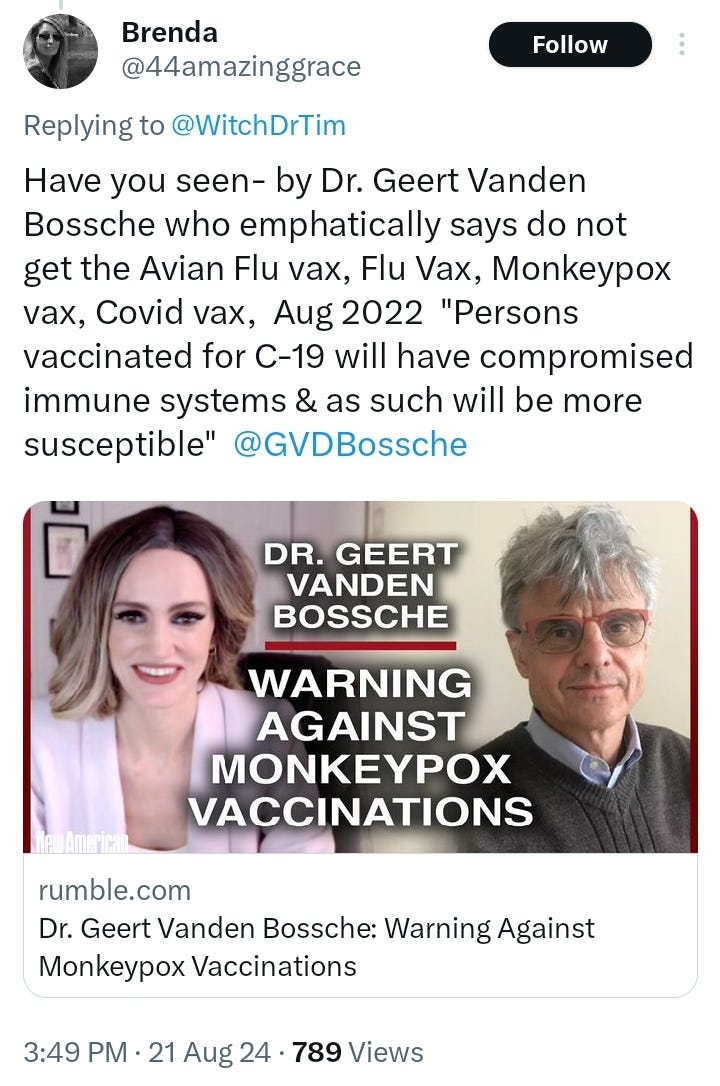The height and width of the screenshot is (1086, 720).
Task: Click the 3:49 PM timestamp
Action: pyautogui.click(x=75, y=1052)
